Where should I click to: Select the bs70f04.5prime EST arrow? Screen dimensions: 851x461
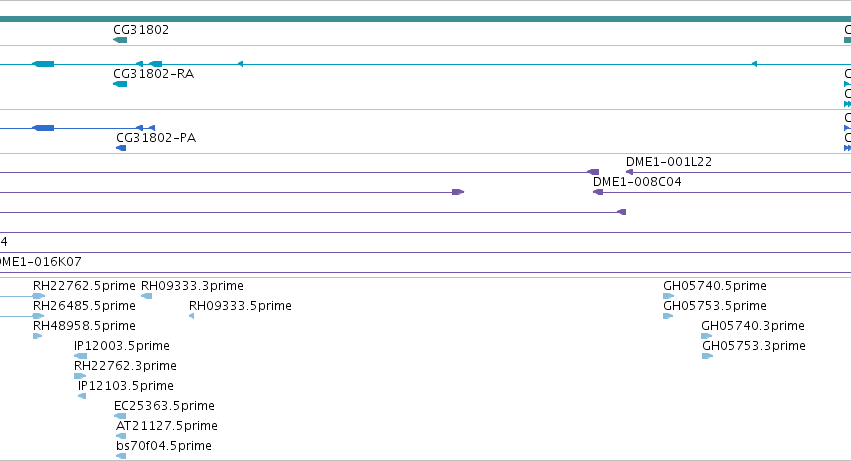[121, 456]
